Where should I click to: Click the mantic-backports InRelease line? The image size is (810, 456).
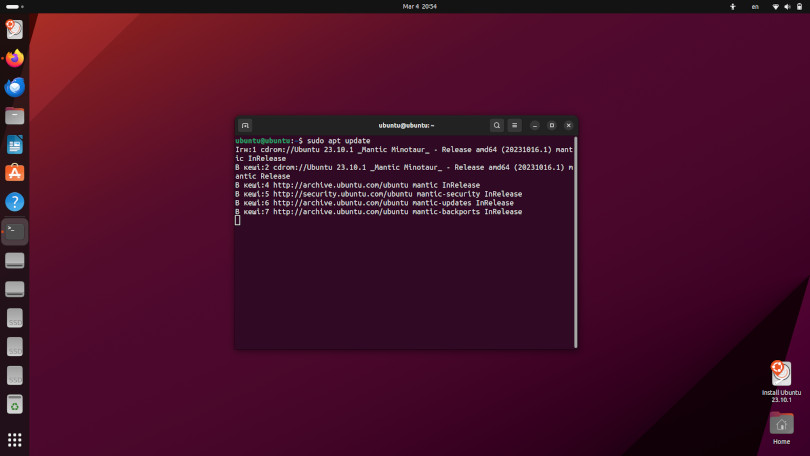(379, 212)
